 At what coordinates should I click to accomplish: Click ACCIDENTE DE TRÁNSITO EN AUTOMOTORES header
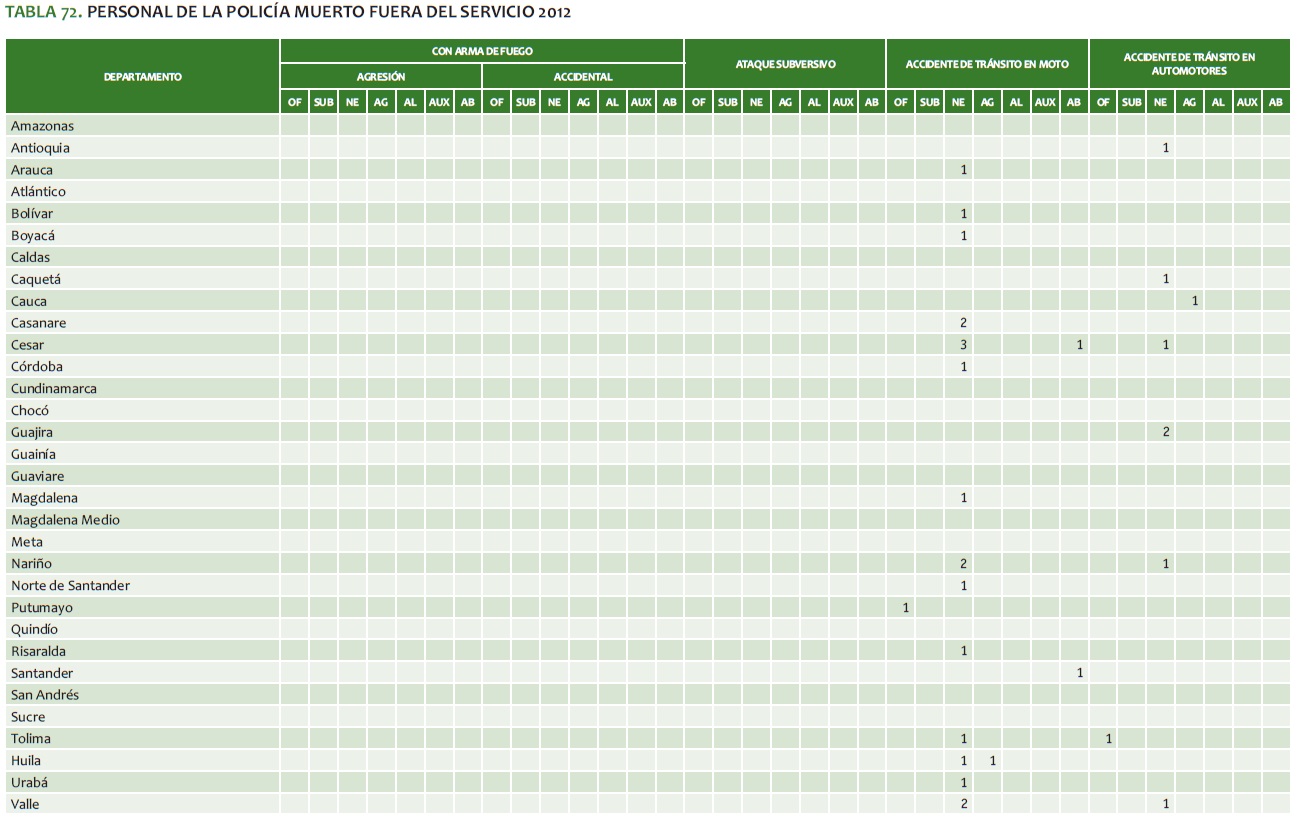pyautogui.click(x=1189, y=64)
